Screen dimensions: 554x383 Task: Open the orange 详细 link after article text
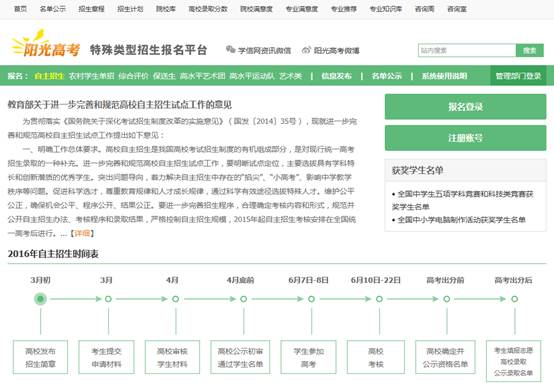click(x=82, y=233)
